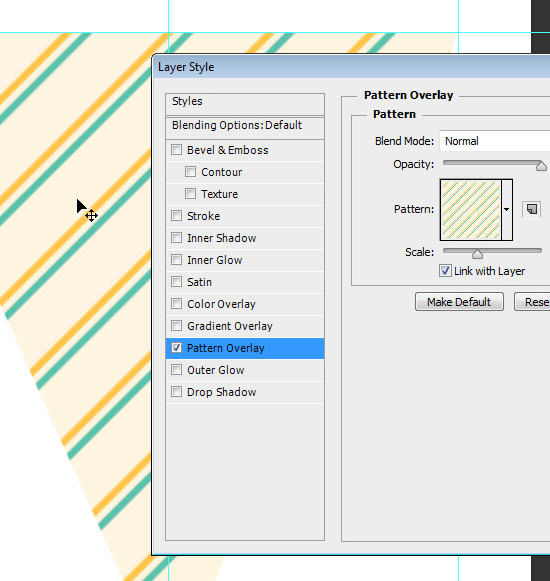Click the Scale slider handle
Screen dimensions: 550x581
tap(477, 254)
